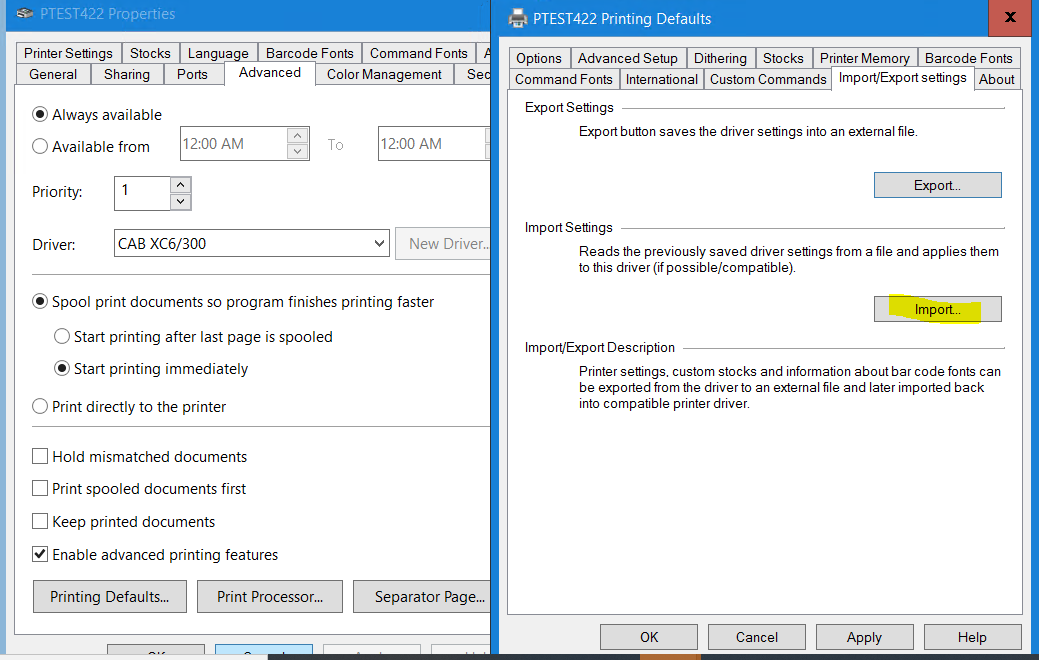The width and height of the screenshot is (1039, 660).
Task: Open the Custom Commands tab
Action: 768,79
